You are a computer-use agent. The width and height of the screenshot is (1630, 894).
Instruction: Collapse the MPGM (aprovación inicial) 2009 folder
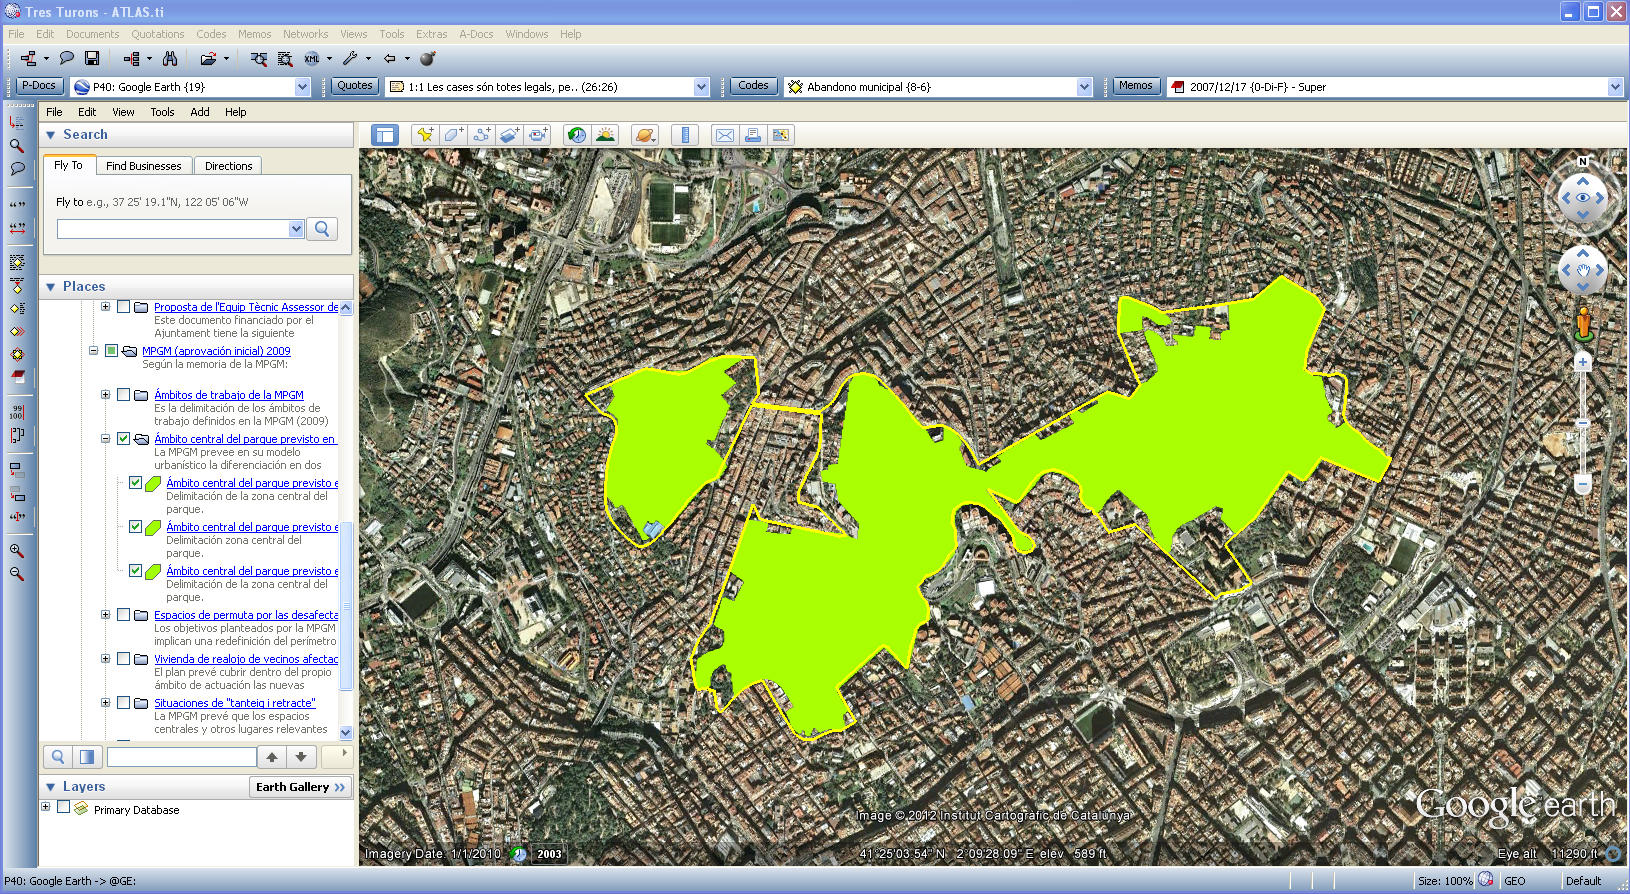(94, 351)
